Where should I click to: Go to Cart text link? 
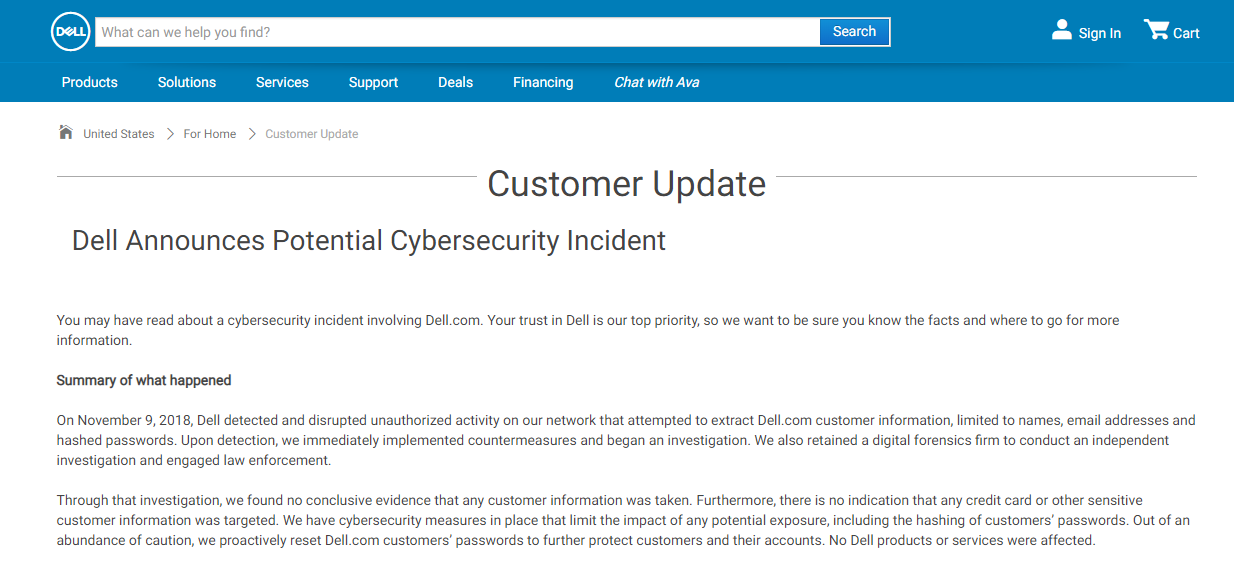point(1186,33)
